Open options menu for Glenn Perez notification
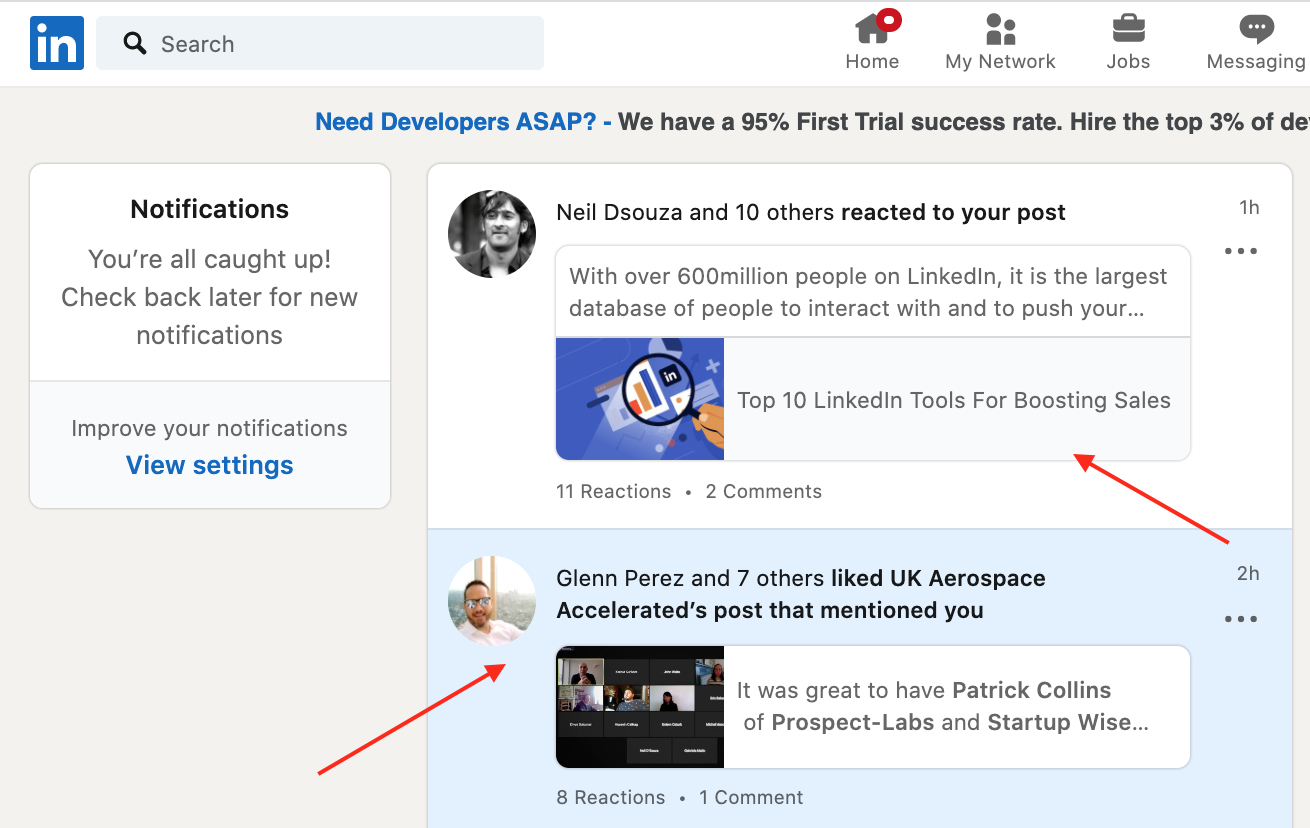Image resolution: width=1310 pixels, height=828 pixels. pyautogui.click(x=1241, y=619)
